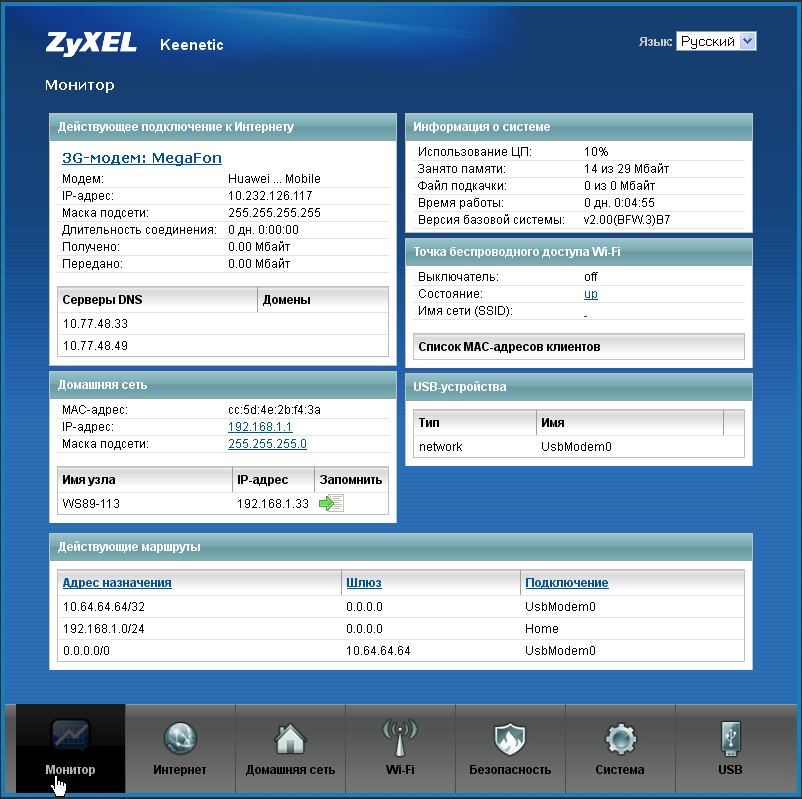802x799 pixels.
Task: Open the Интернет globe icon
Action: click(x=180, y=740)
